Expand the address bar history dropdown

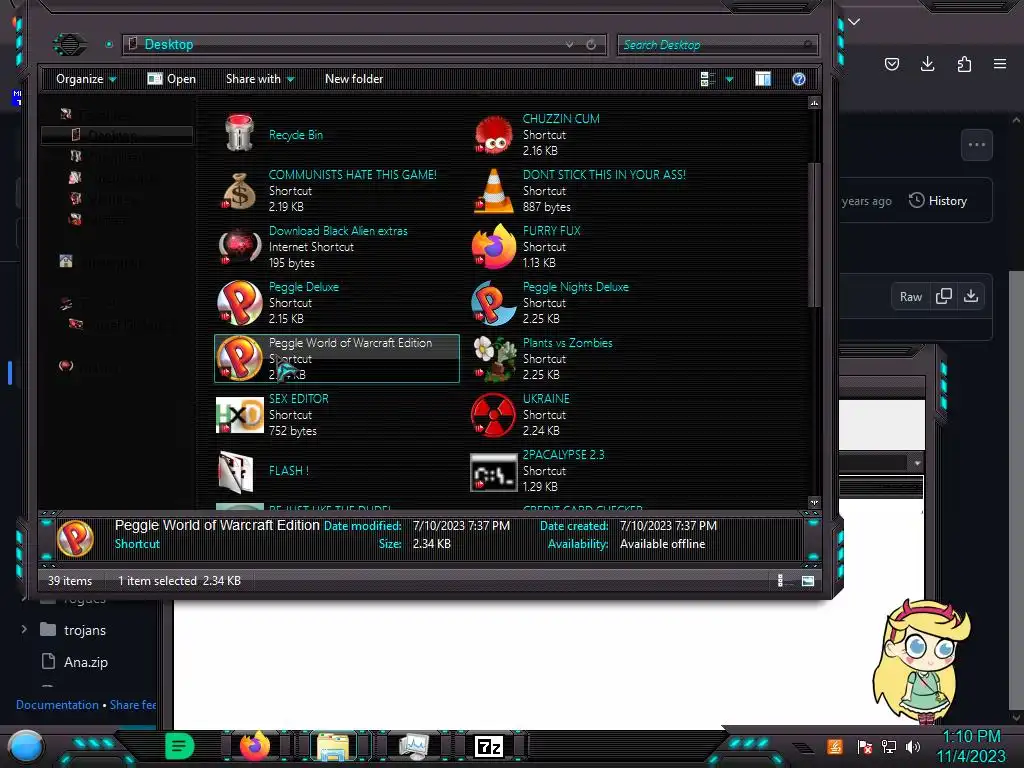(x=569, y=44)
